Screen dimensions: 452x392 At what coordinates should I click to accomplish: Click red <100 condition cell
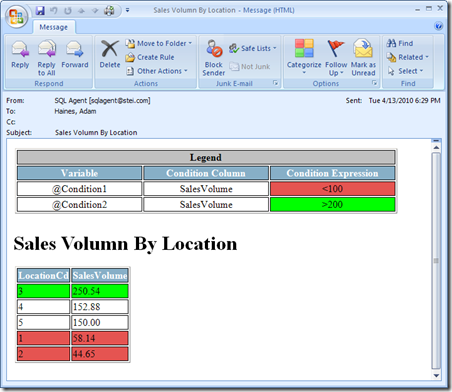(332, 189)
